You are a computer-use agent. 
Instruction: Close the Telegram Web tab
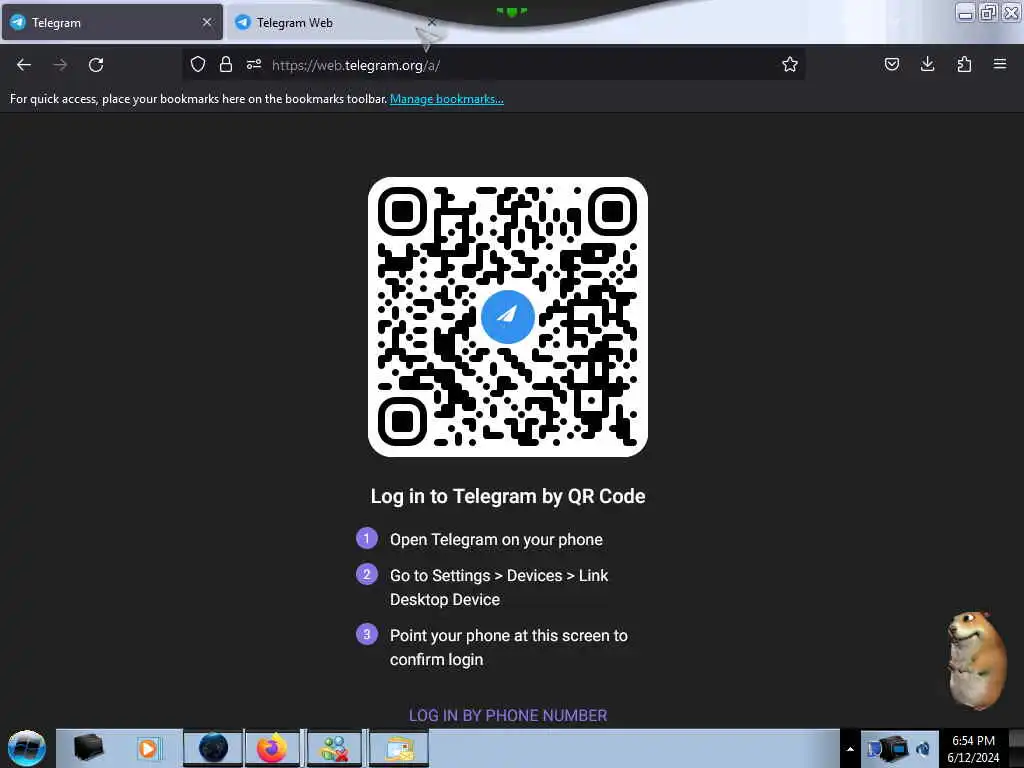coord(432,22)
